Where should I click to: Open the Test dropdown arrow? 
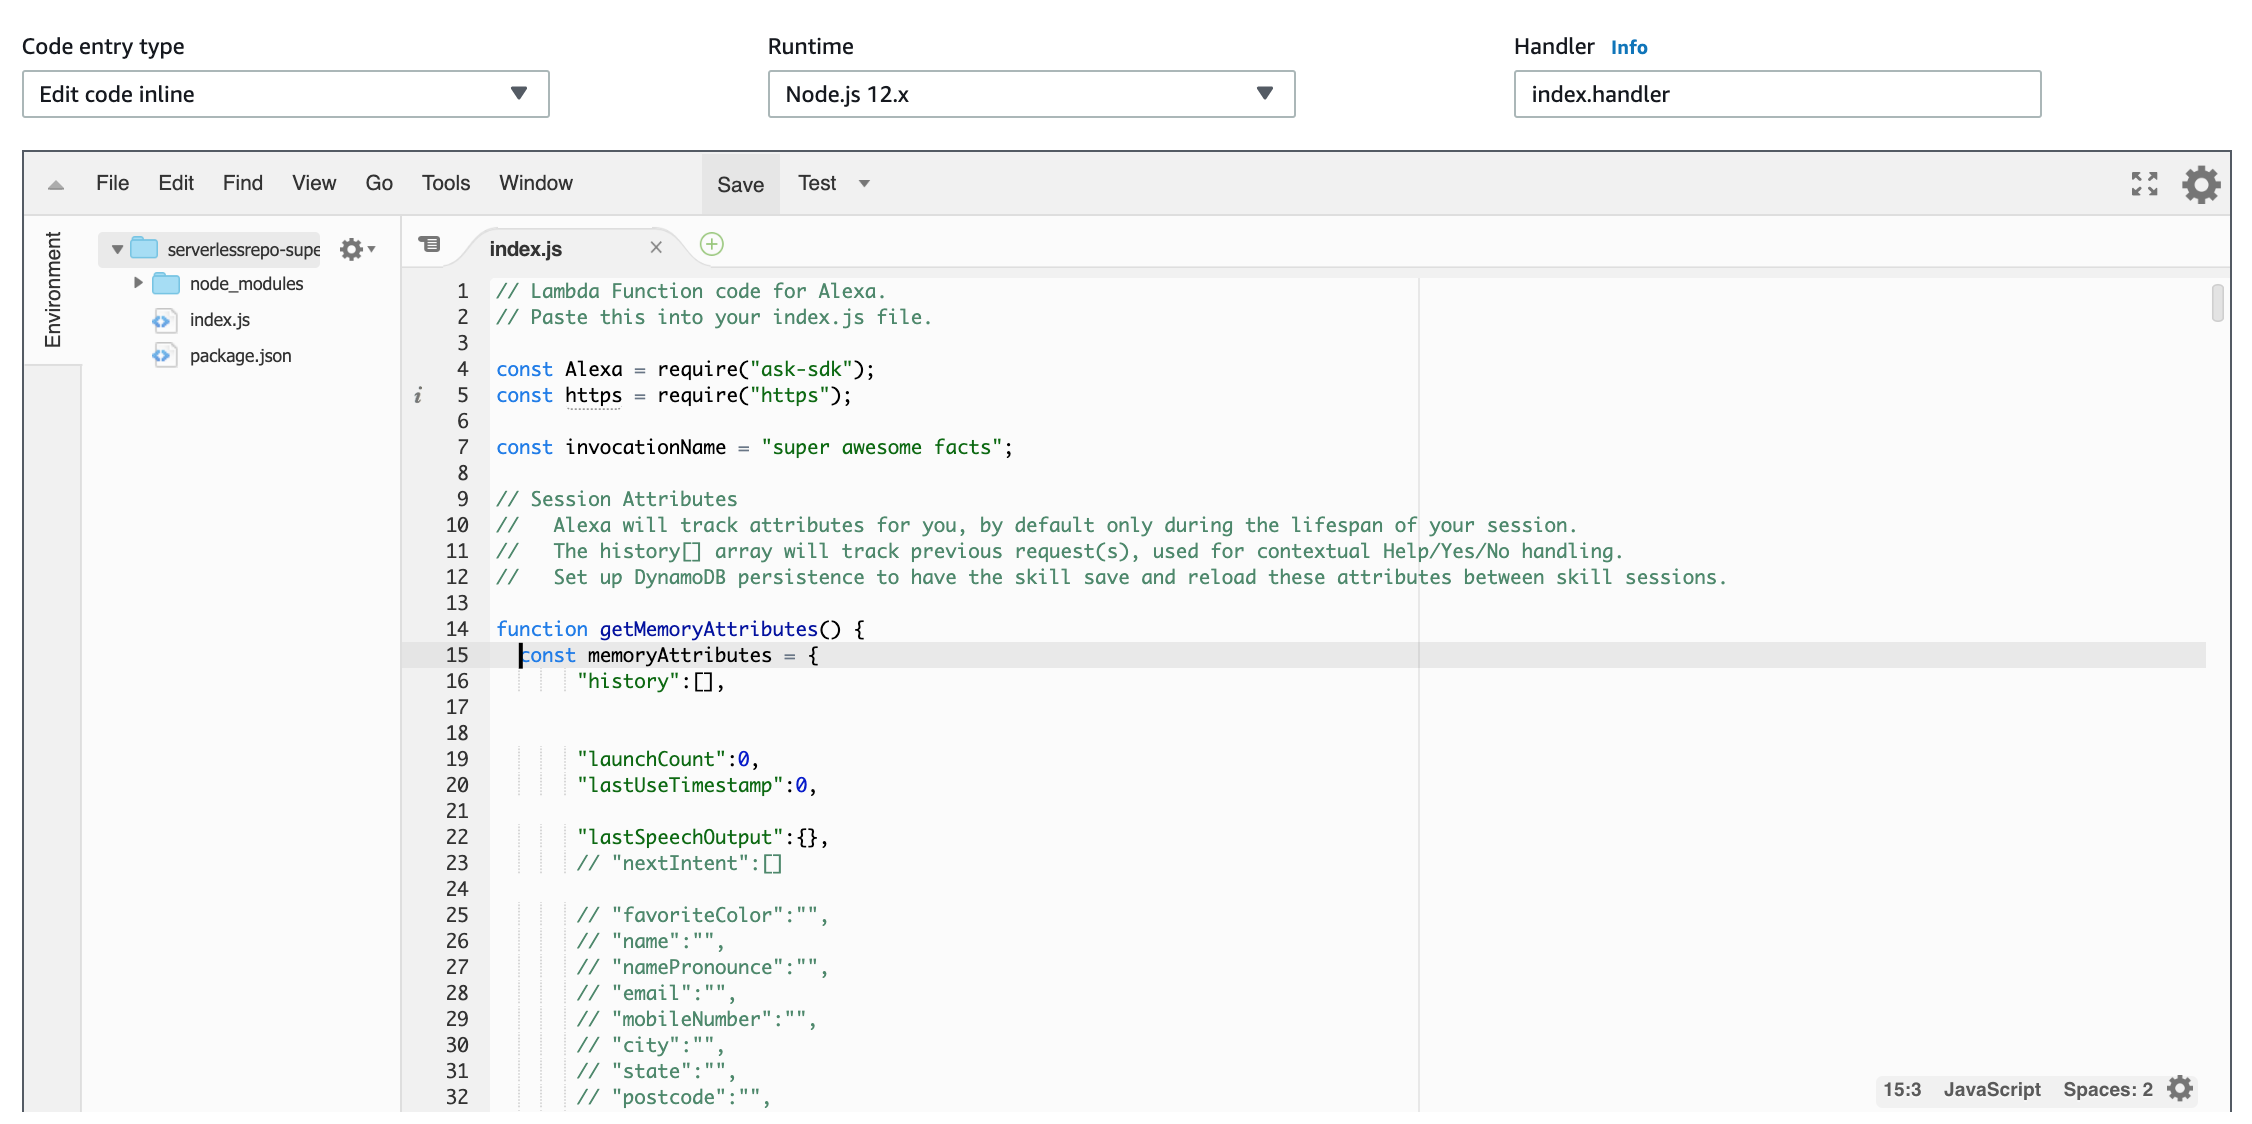click(x=865, y=183)
